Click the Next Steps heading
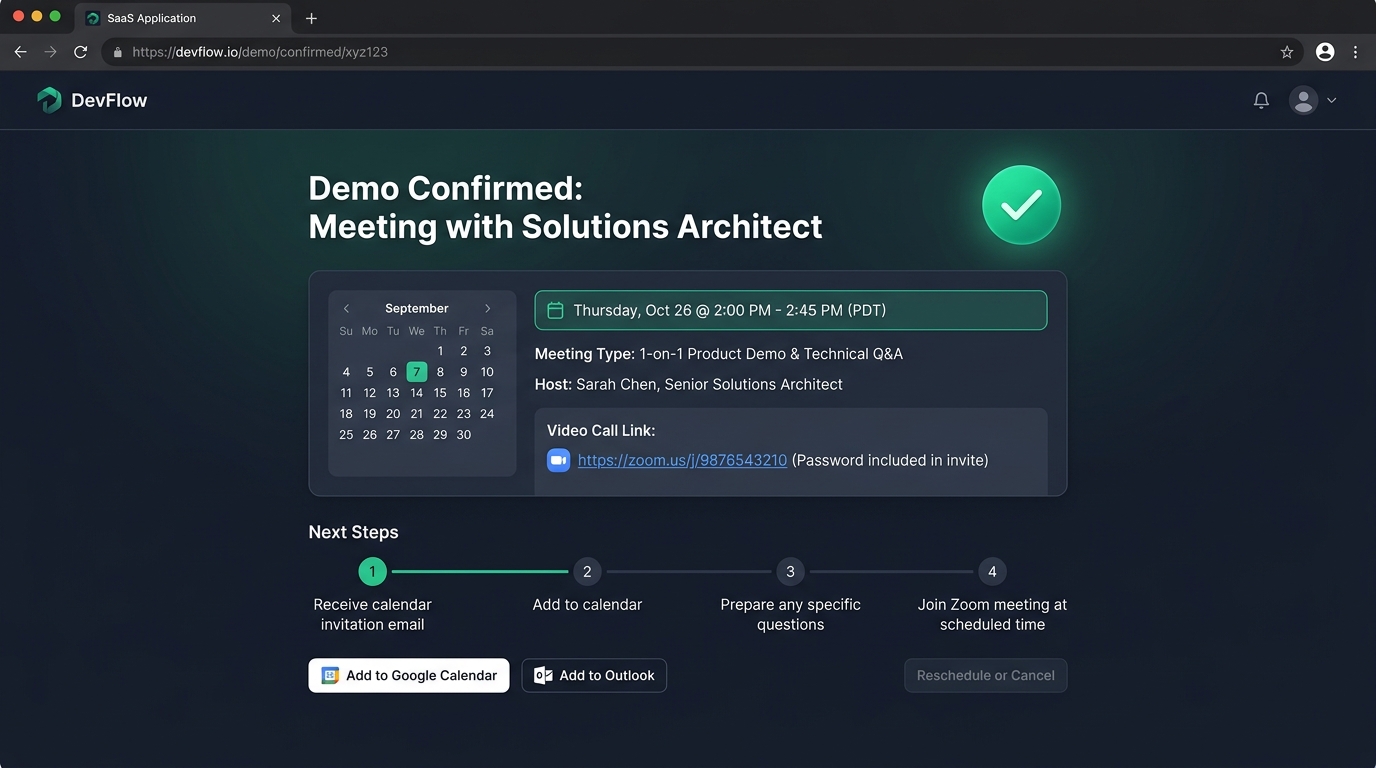The image size is (1376, 768). (x=354, y=532)
